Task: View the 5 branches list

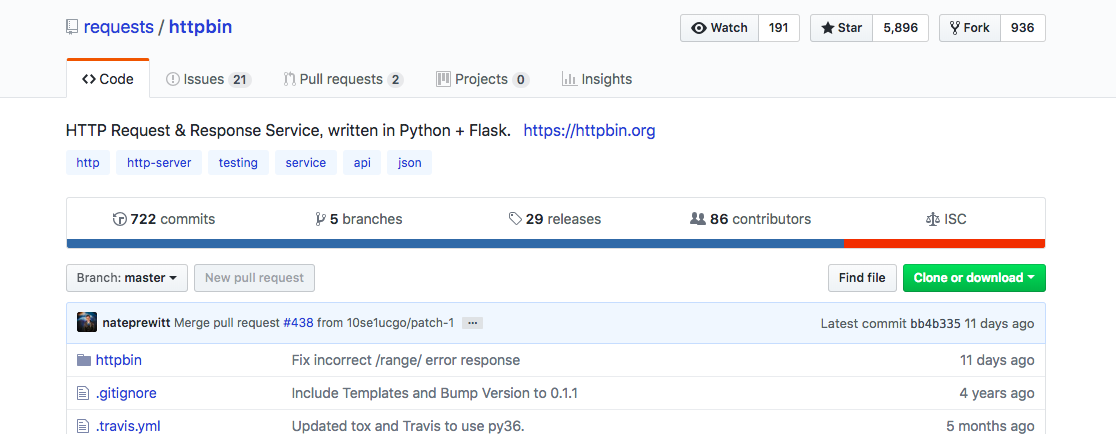Action: pyautogui.click(x=359, y=219)
